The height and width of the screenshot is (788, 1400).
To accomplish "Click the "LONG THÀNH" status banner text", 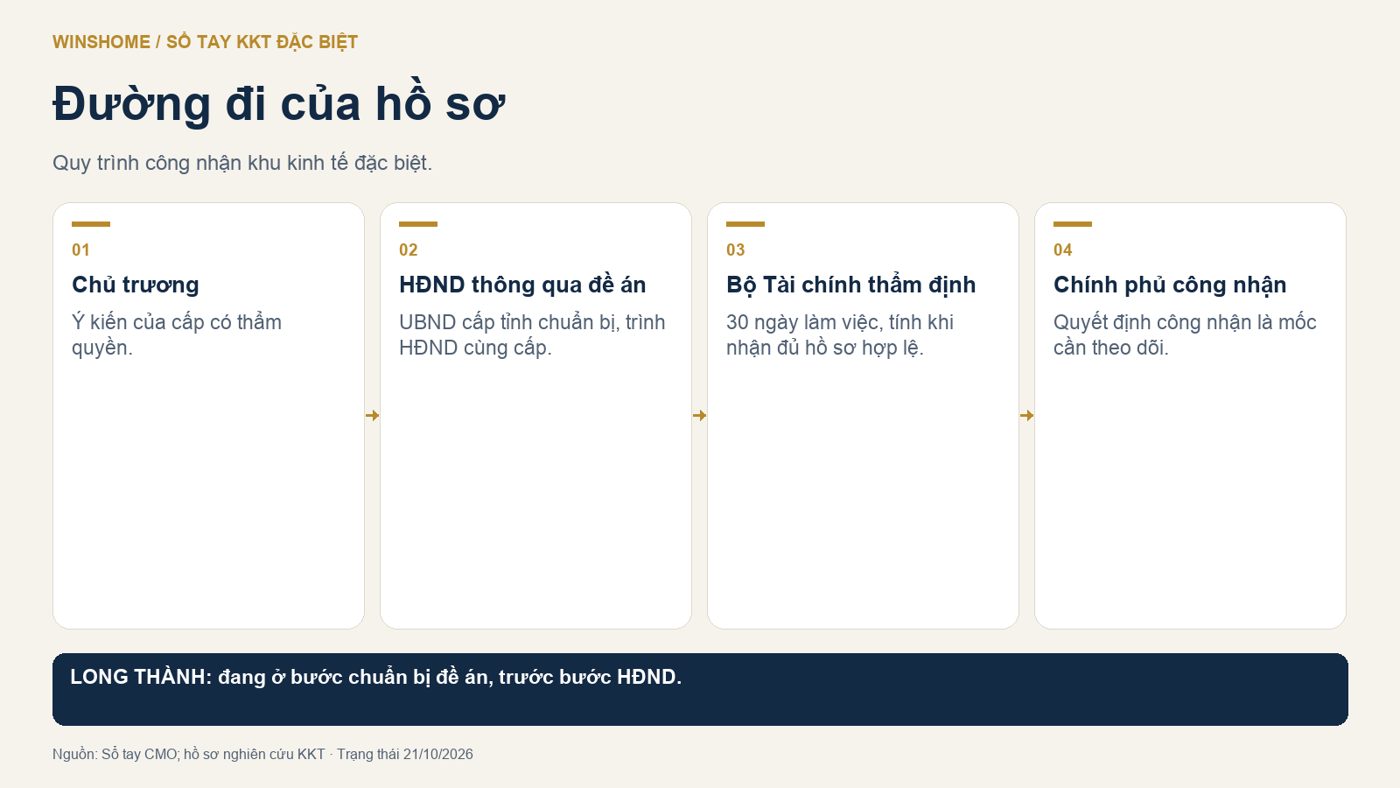I will 376,677.
